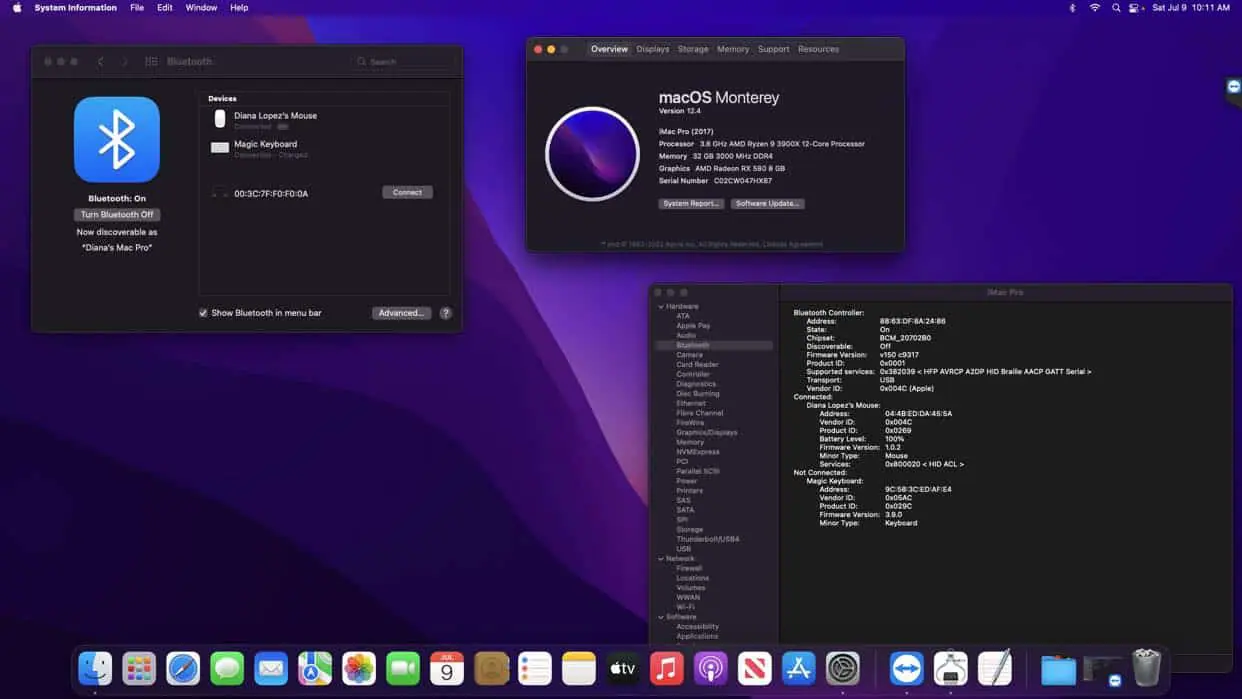Image resolution: width=1242 pixels, height=699 pixels.
Task: Toggle Show Bluetooth in menu bar checkbox
Action: coord(203,313)
